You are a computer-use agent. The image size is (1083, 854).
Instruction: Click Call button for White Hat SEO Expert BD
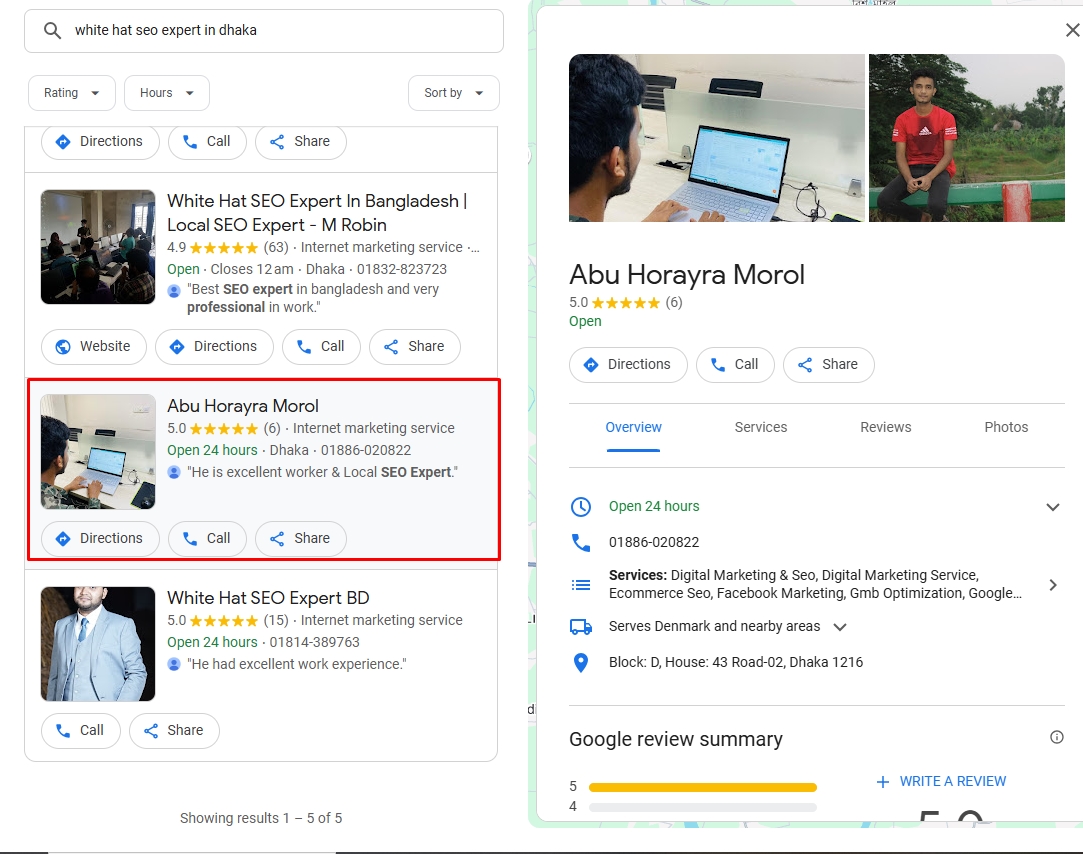[80, 730]
